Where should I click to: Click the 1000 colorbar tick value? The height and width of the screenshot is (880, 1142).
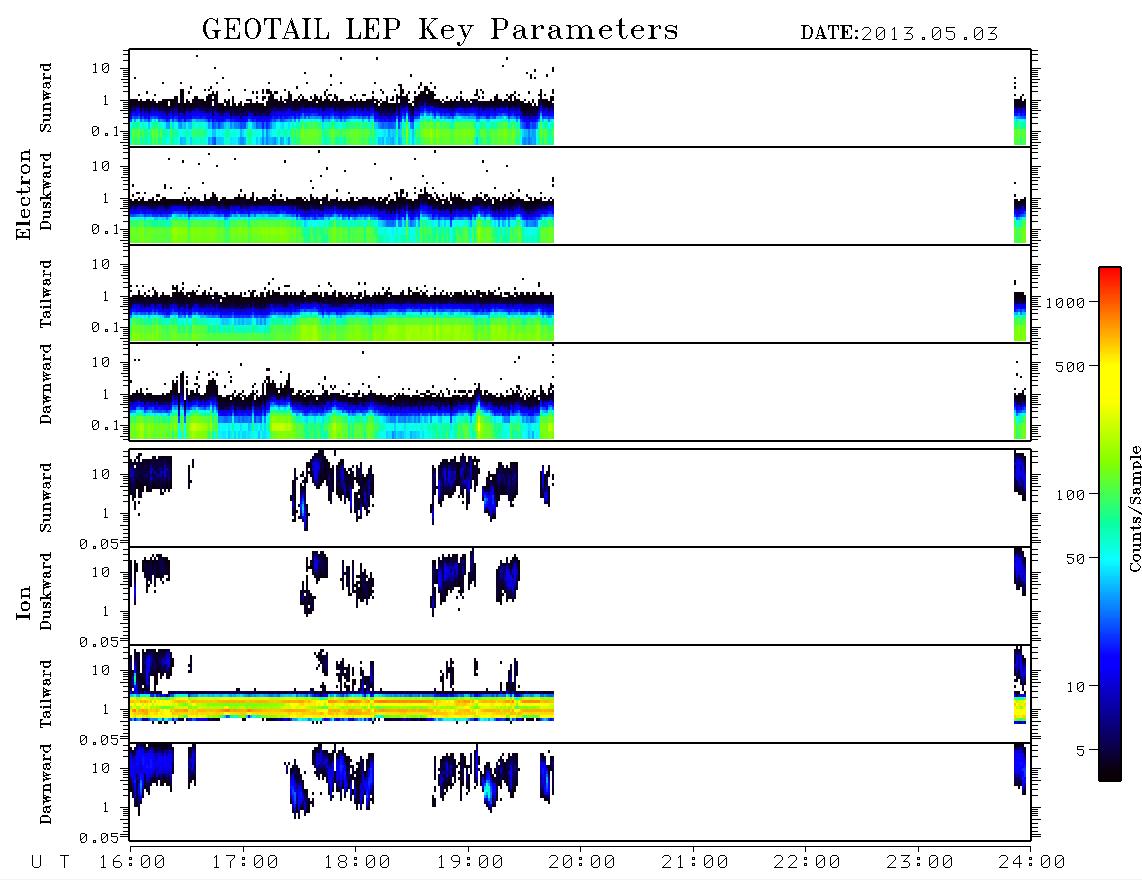coord(1066,302)
